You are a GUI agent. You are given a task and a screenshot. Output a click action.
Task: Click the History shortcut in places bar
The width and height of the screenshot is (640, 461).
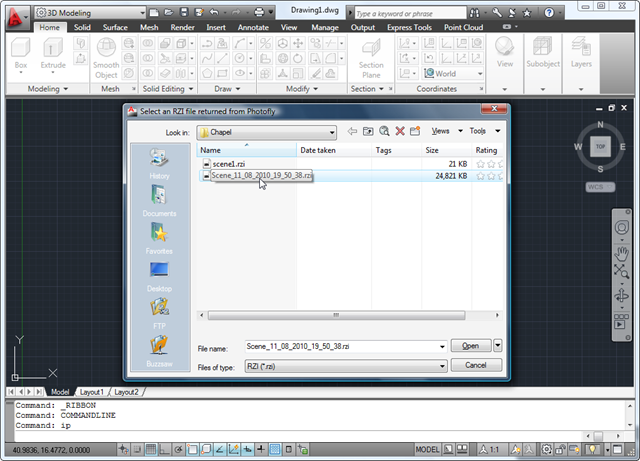[x=159, y=161]
